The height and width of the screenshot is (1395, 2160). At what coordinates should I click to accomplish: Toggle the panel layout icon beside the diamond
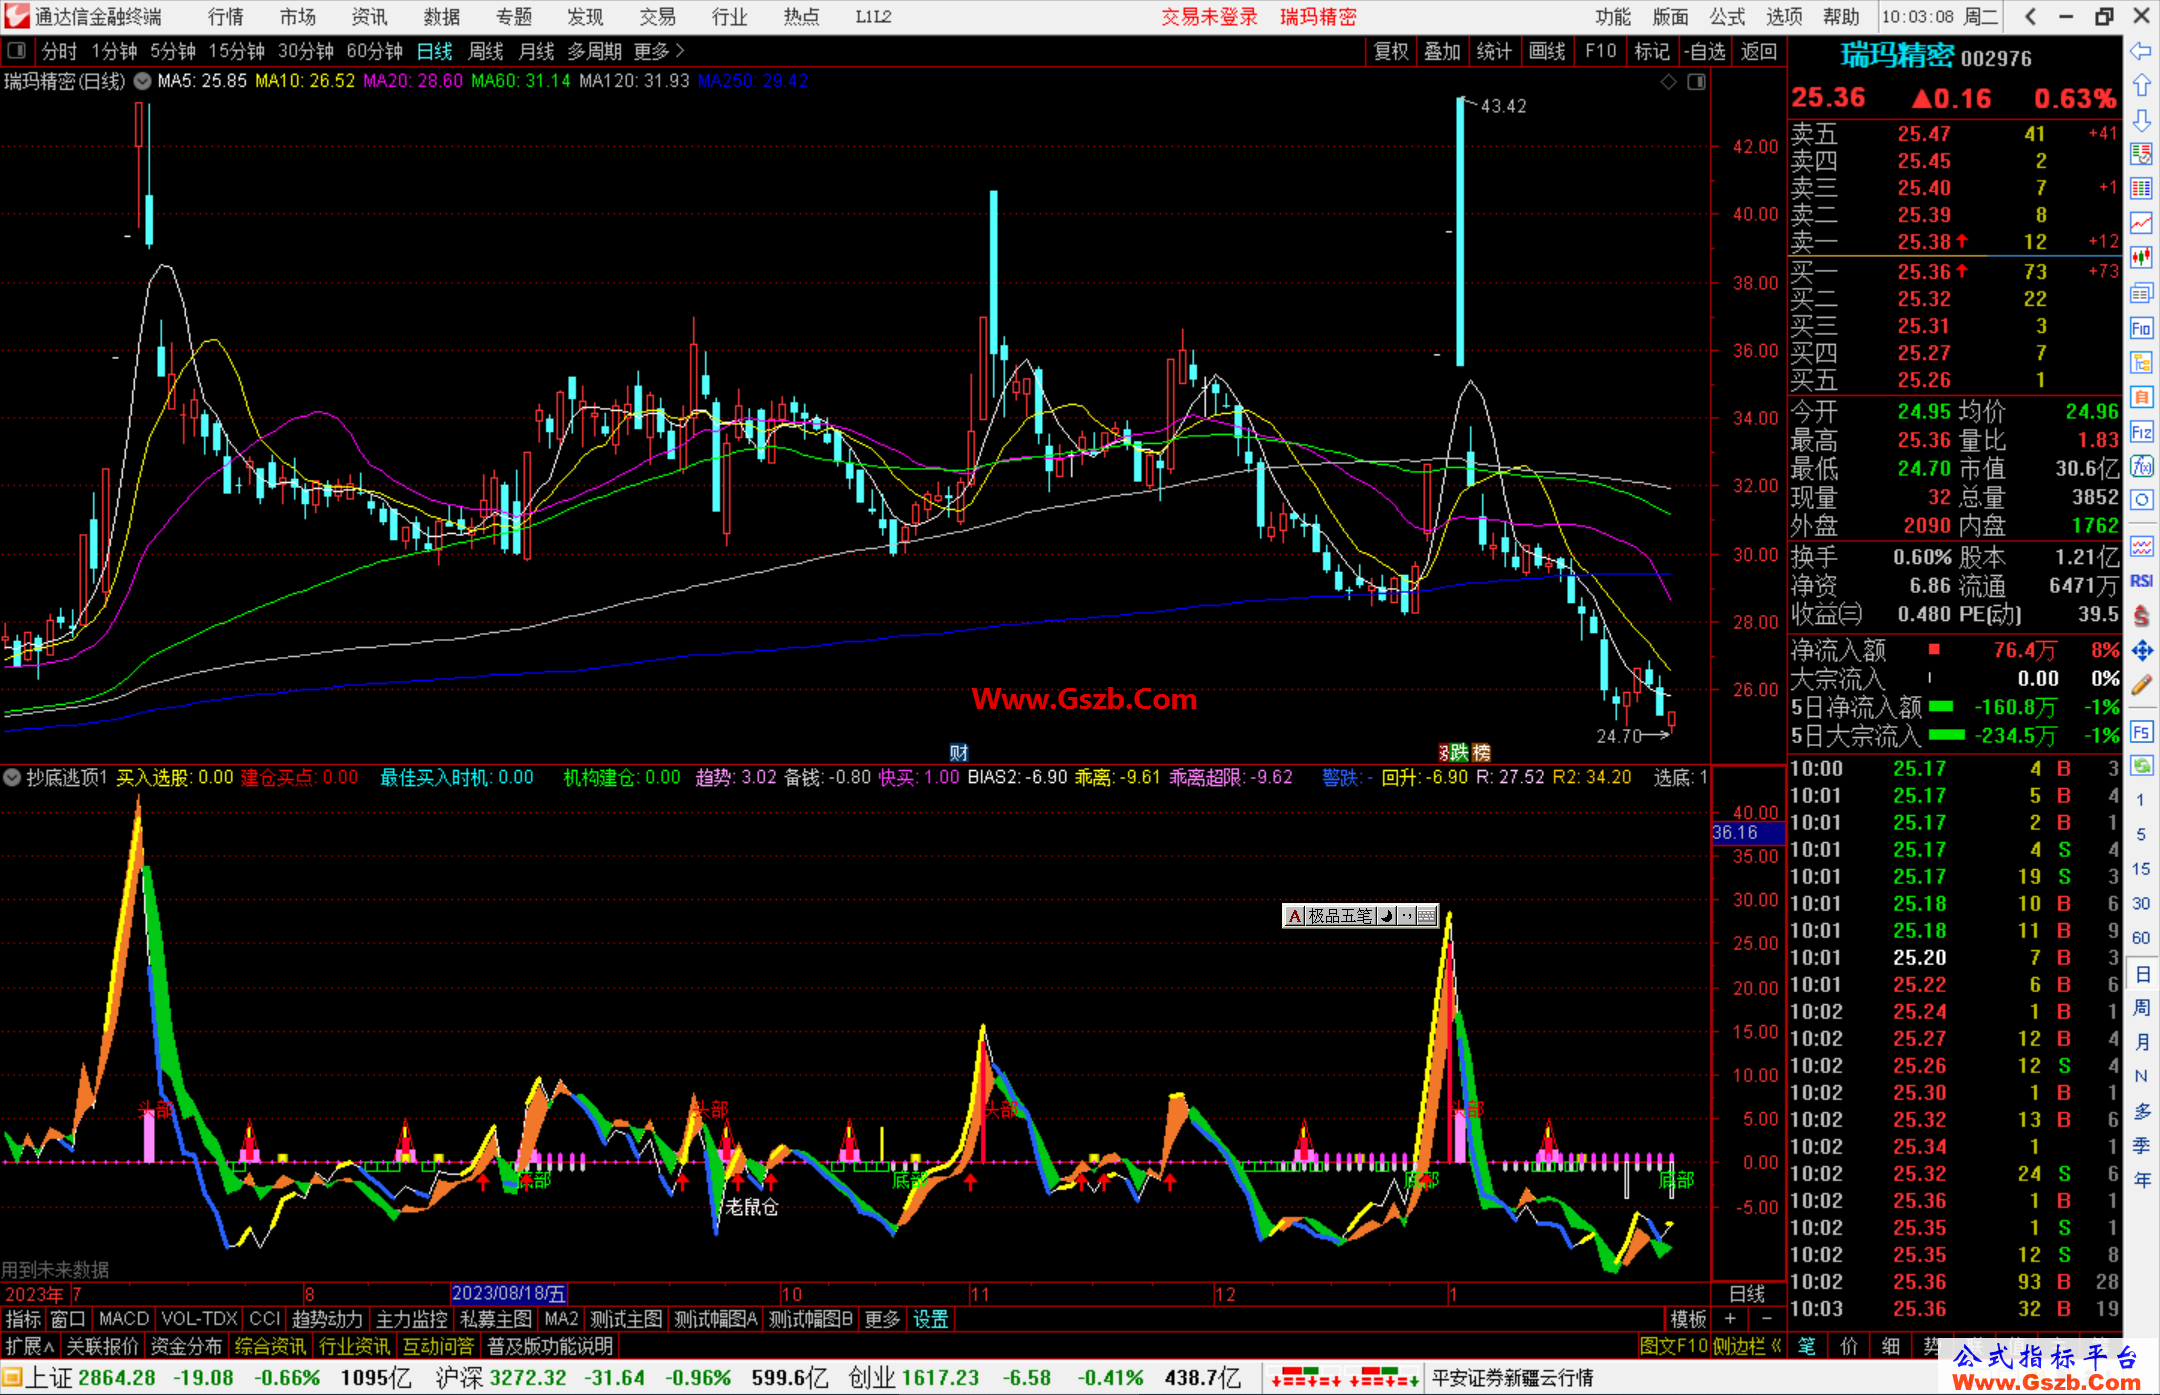pos(1696,82)
